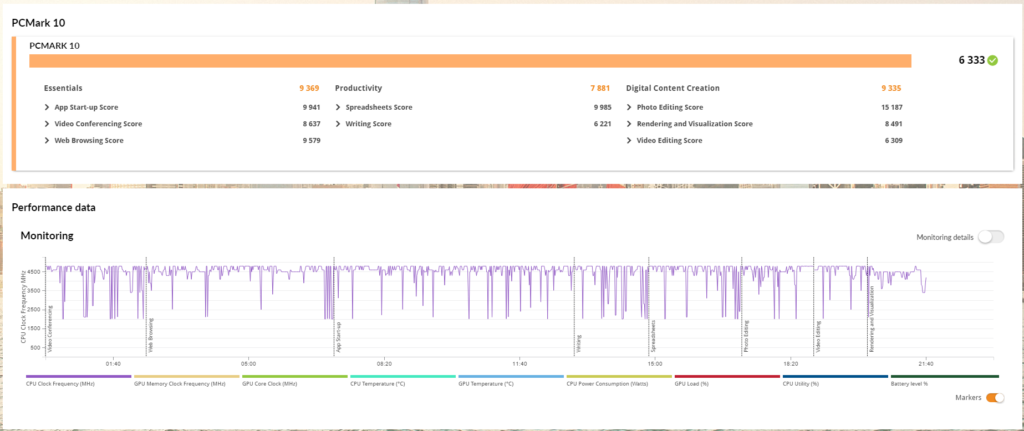Screen dimensions: 1024x431
Task: Click the Rendering and Visualization chart marker
Action: [x=871, y=319]
